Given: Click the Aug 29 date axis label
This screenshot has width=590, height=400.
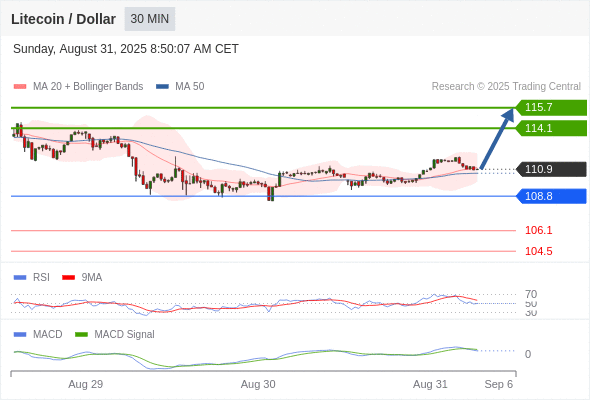Looking at the screenshot, I should (x=85, y=384).
